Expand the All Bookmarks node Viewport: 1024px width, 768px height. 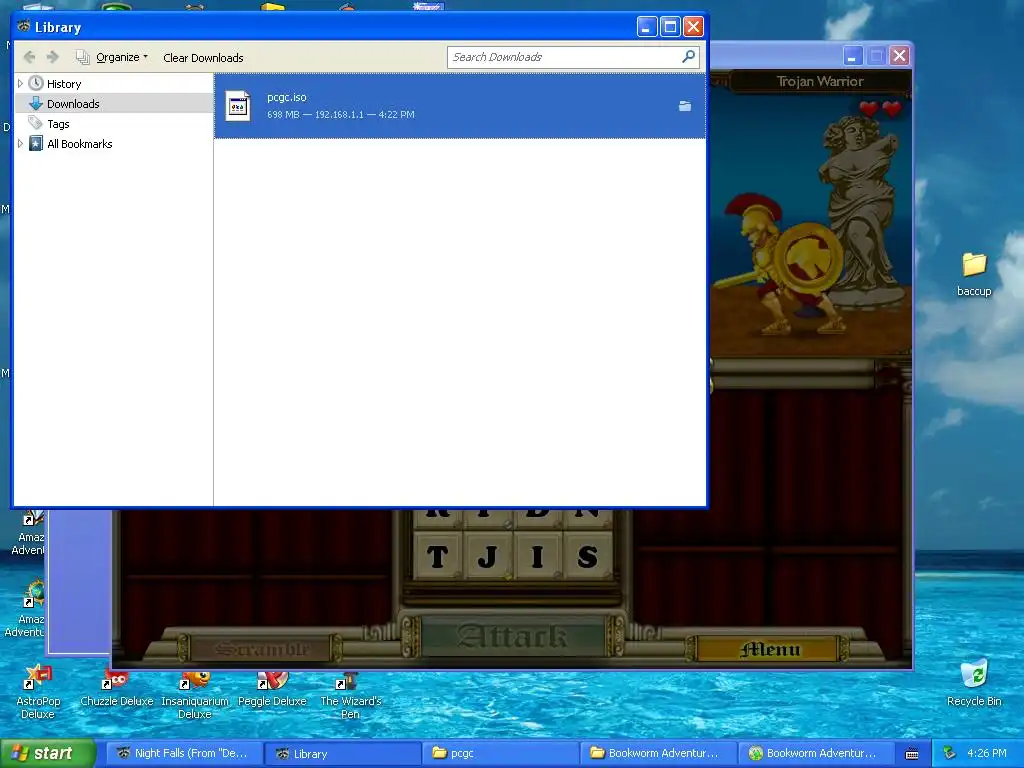20,144
